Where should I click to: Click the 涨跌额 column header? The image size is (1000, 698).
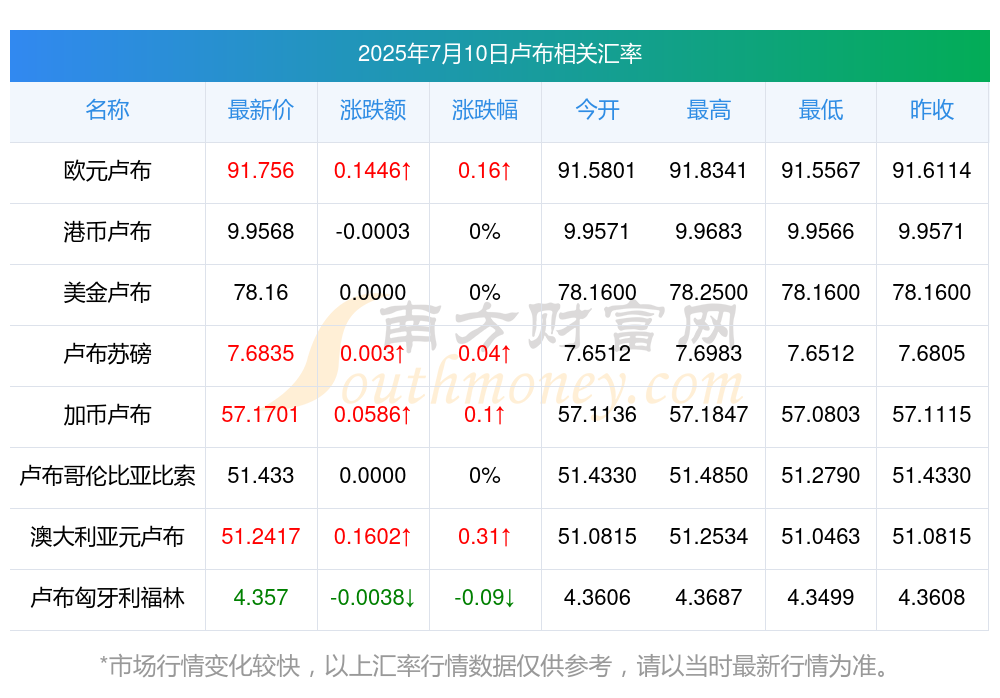372,110
